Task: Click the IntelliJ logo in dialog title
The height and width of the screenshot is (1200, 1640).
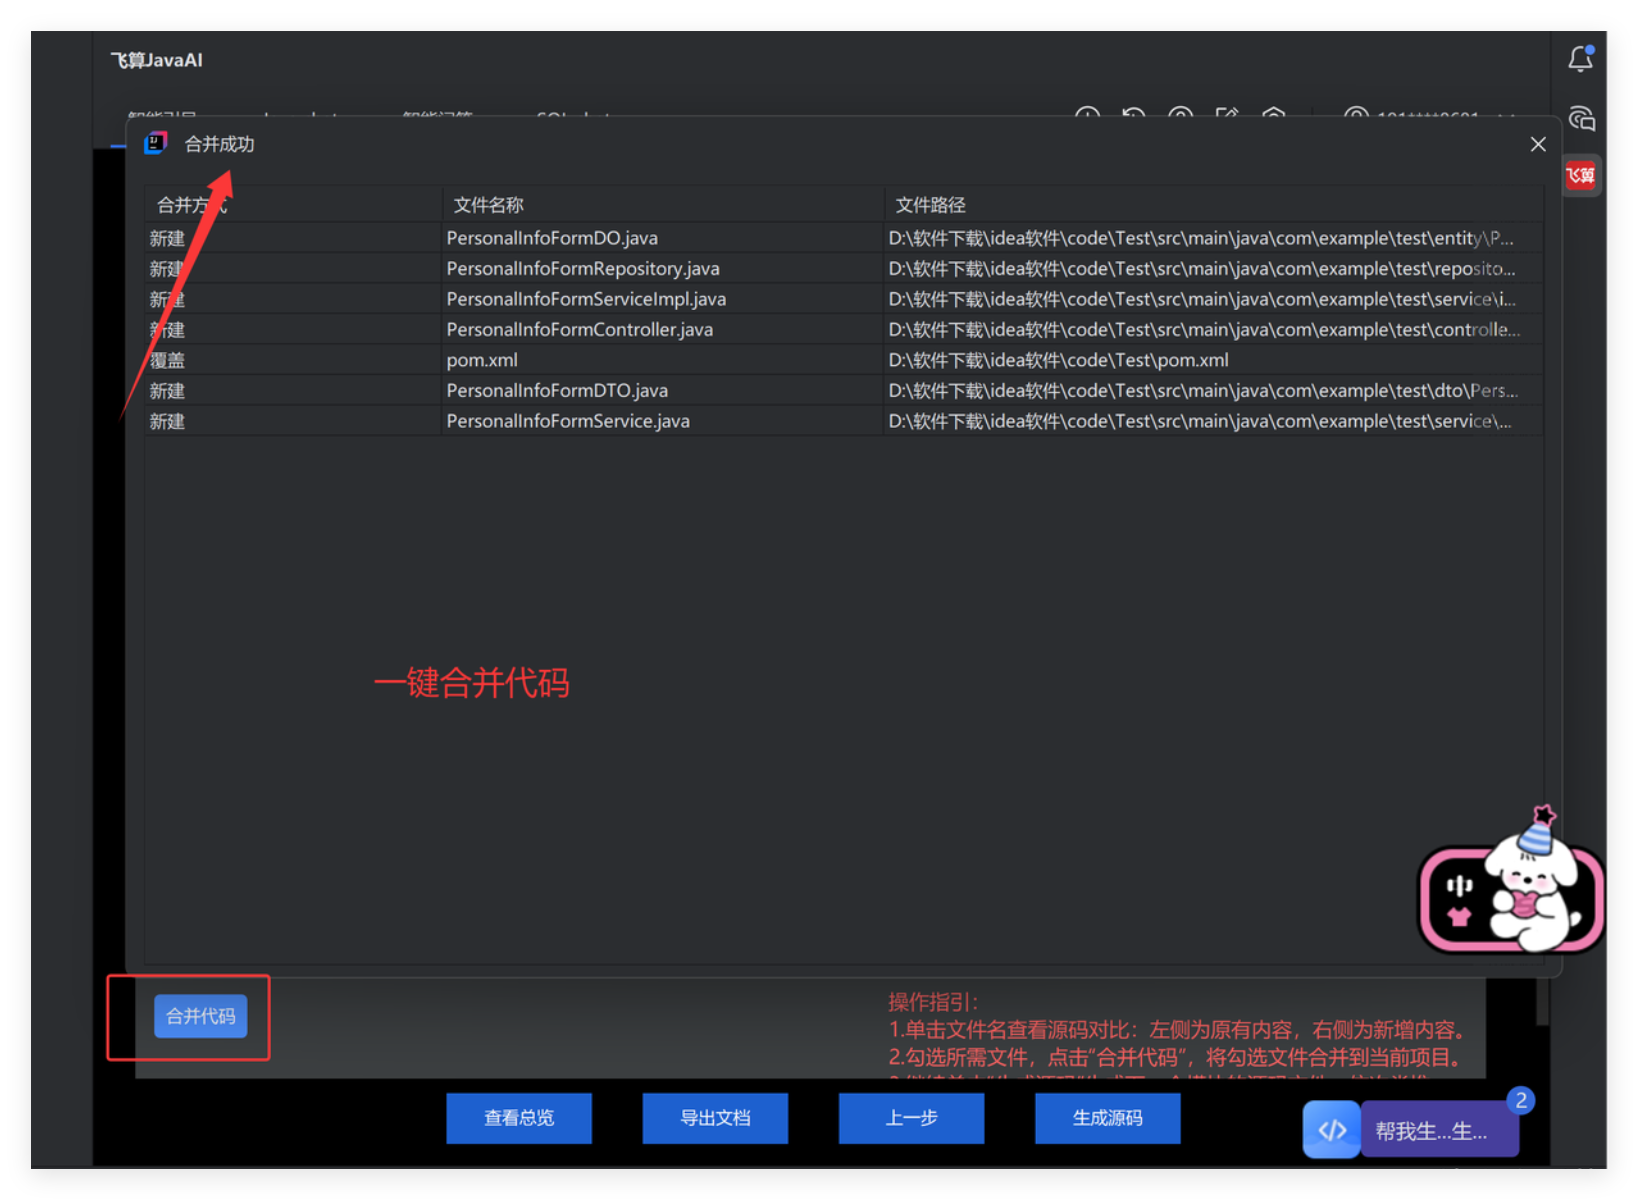Action: pos(156,144)
